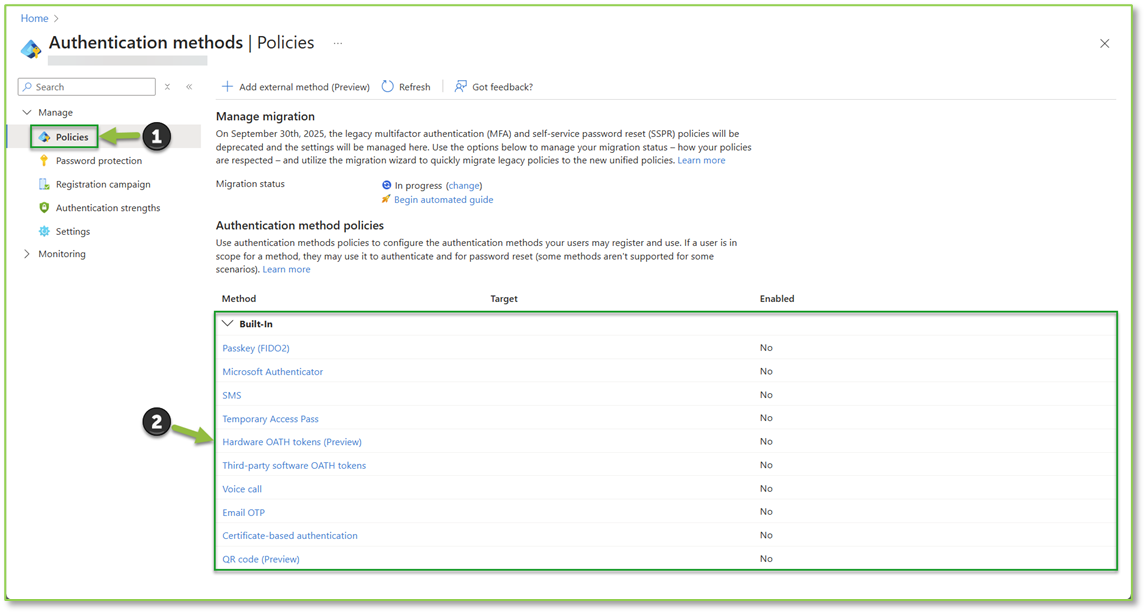
Task: Configure the Microsoft Authenticator method
Action: click(272, 371)
